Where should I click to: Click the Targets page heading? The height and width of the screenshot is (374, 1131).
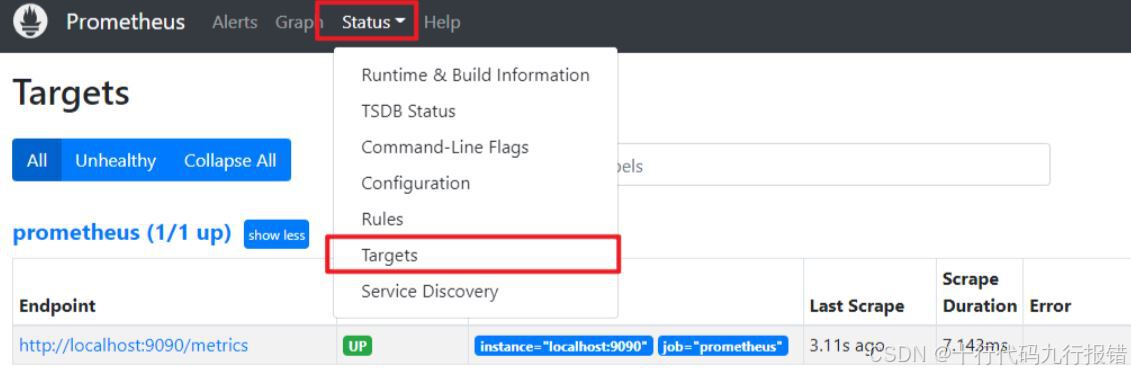click(x=71, y=92)
